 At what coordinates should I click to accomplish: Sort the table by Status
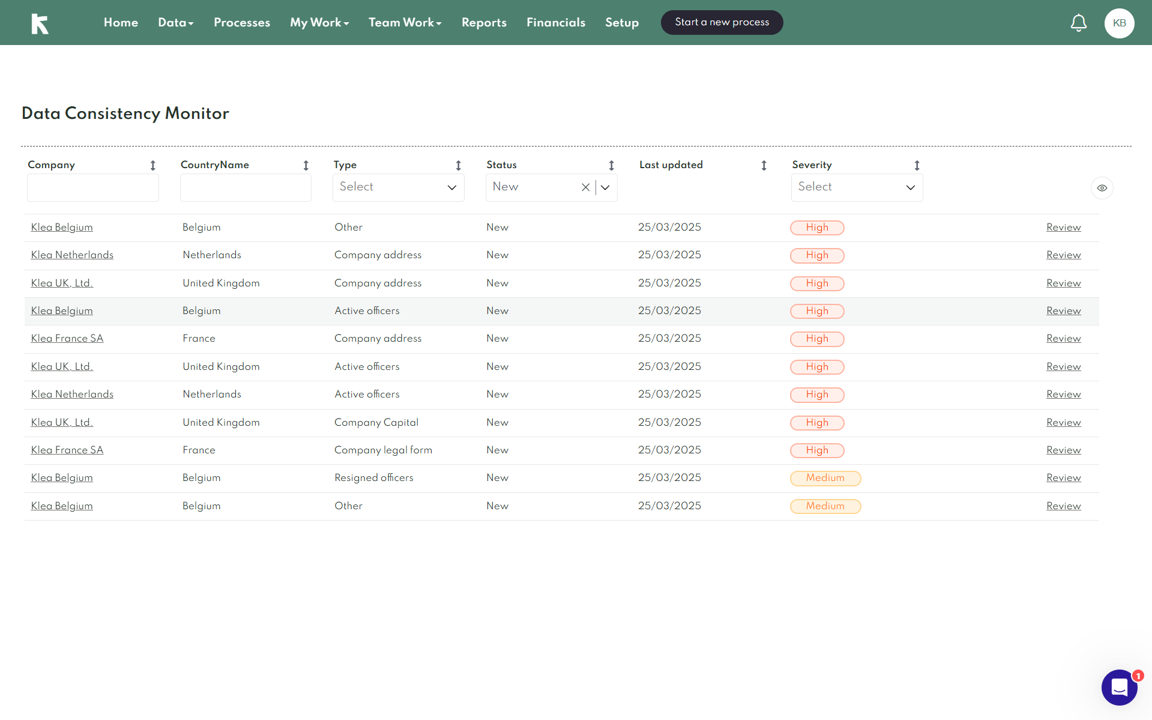tap(611, 164)
